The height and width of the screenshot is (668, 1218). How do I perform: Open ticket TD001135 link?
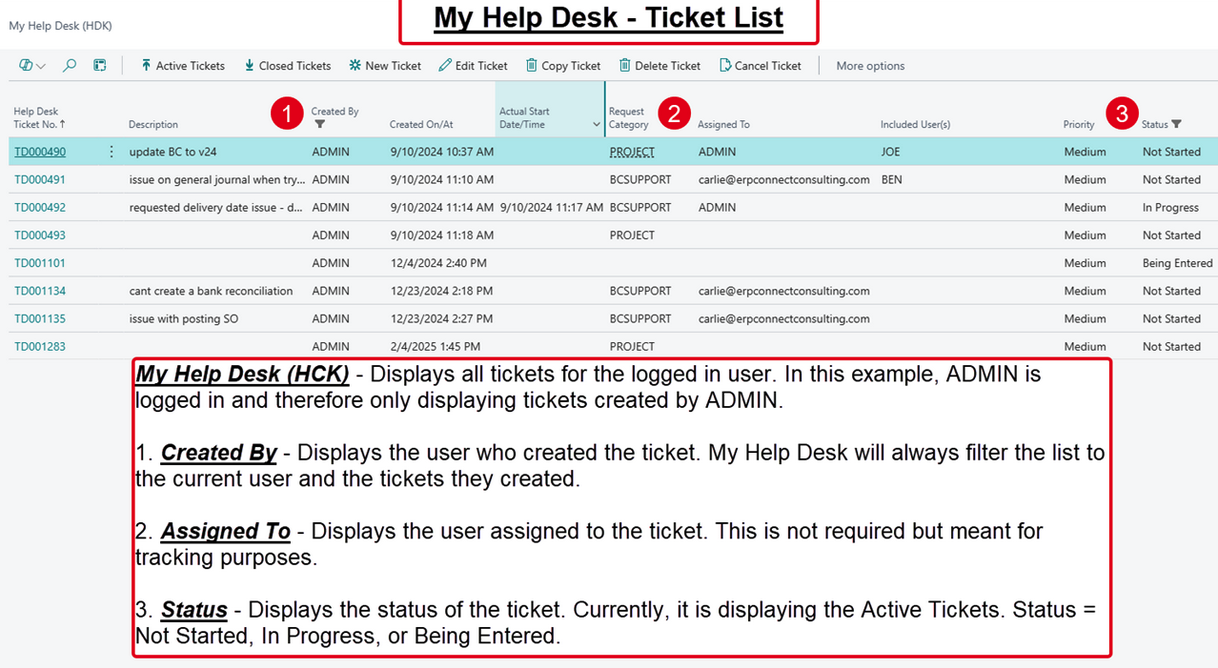(x=40, y=319)
